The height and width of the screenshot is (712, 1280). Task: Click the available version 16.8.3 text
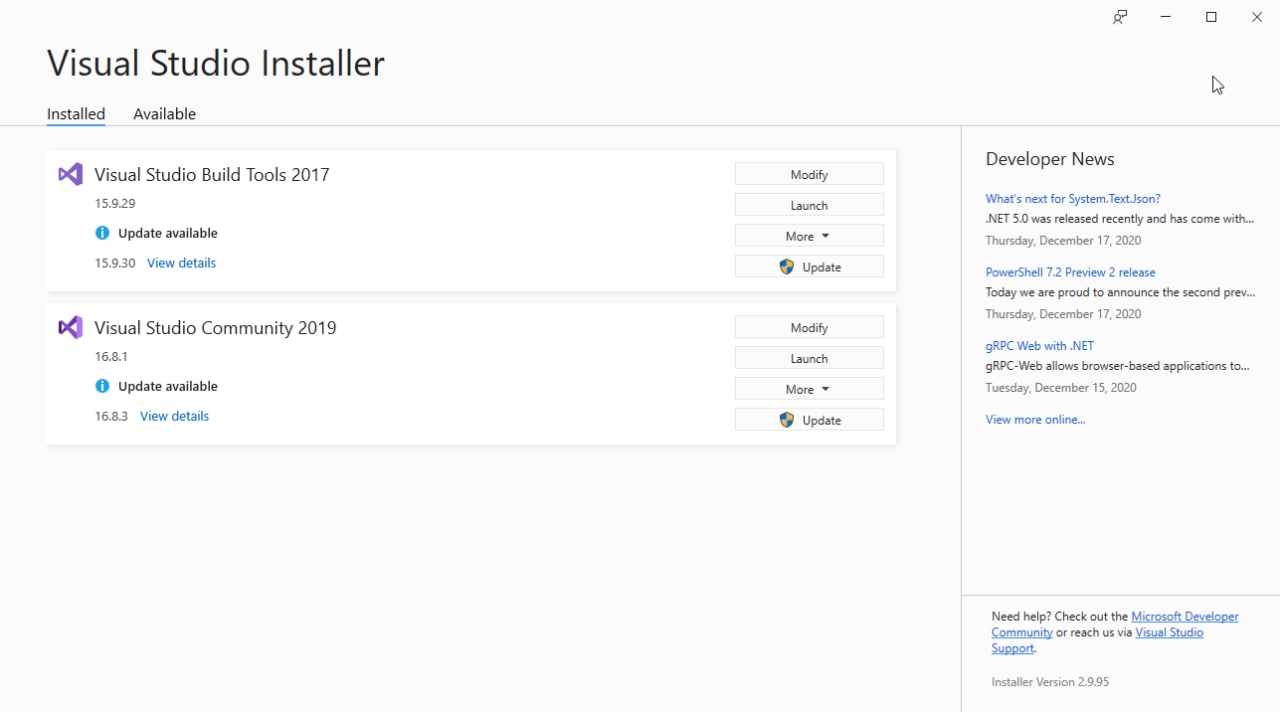coord(111,416)
